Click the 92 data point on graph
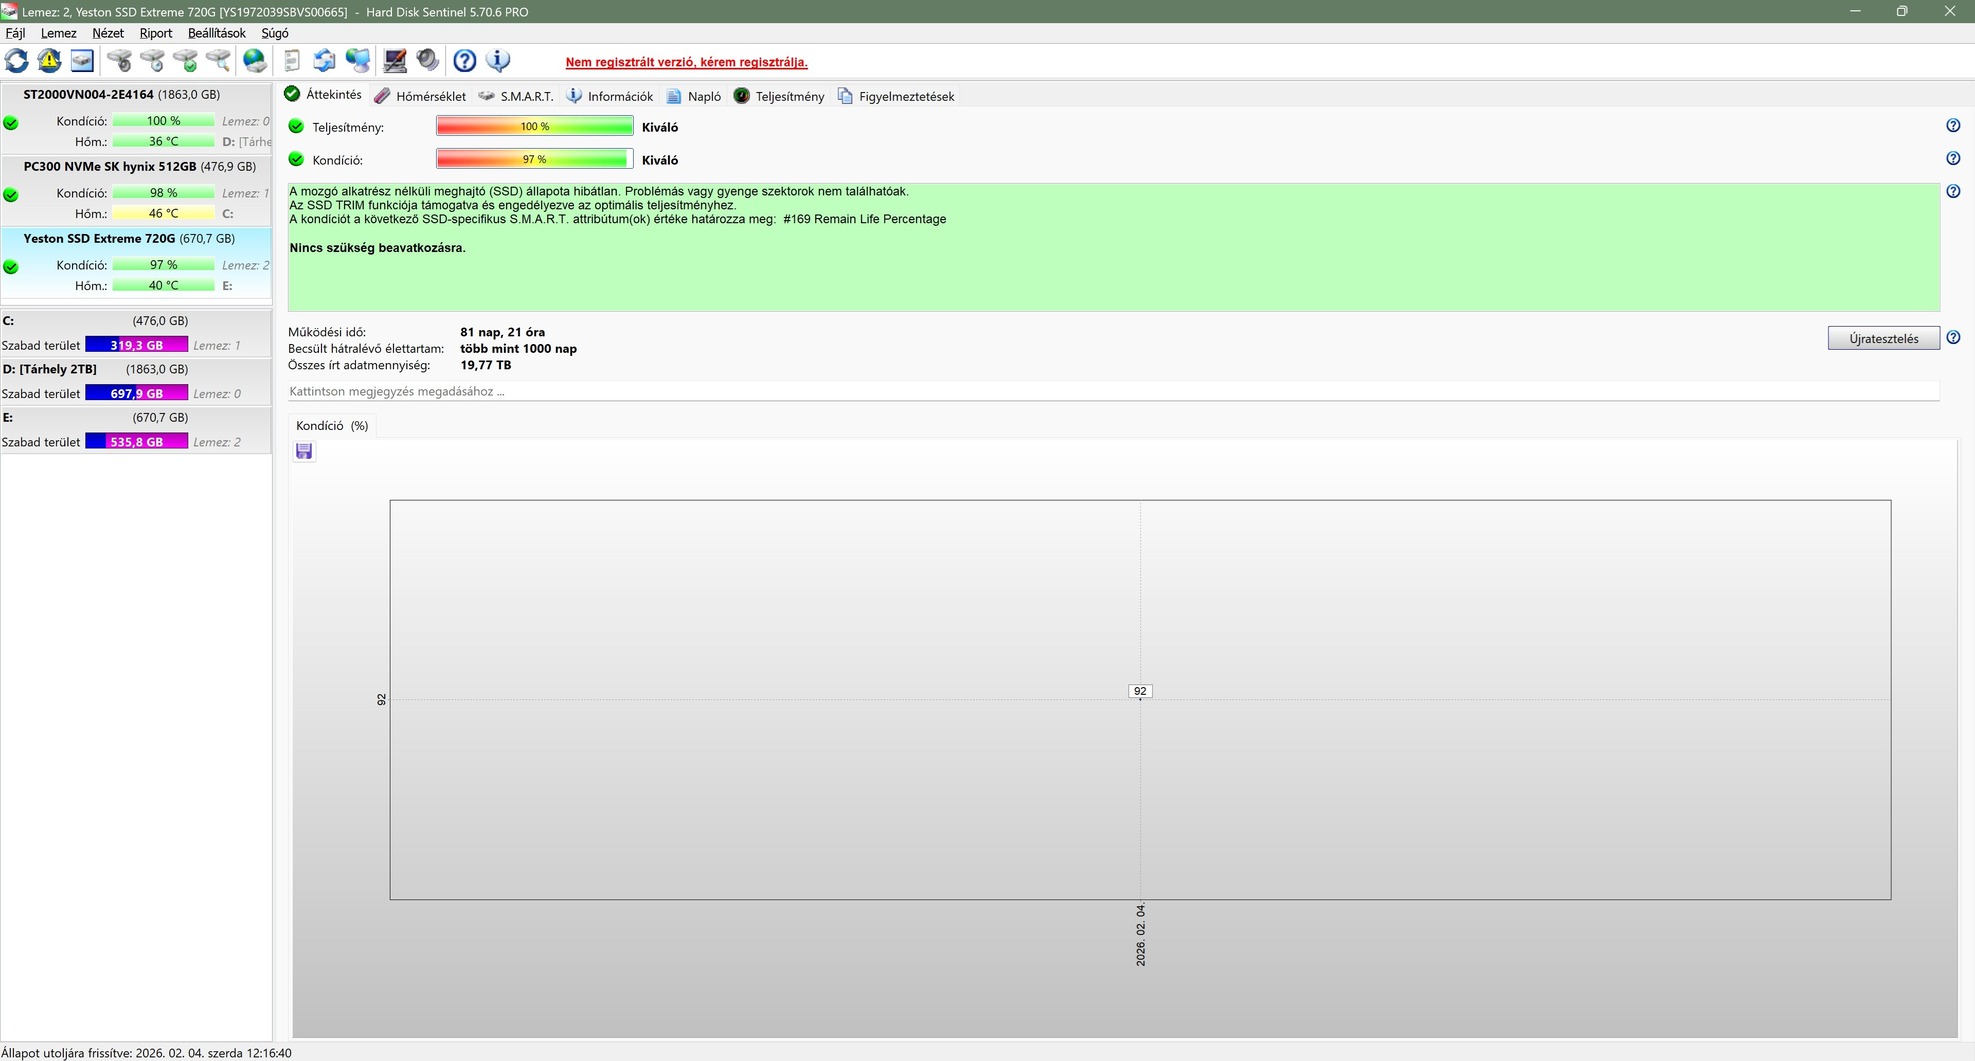 [1140, 691]
